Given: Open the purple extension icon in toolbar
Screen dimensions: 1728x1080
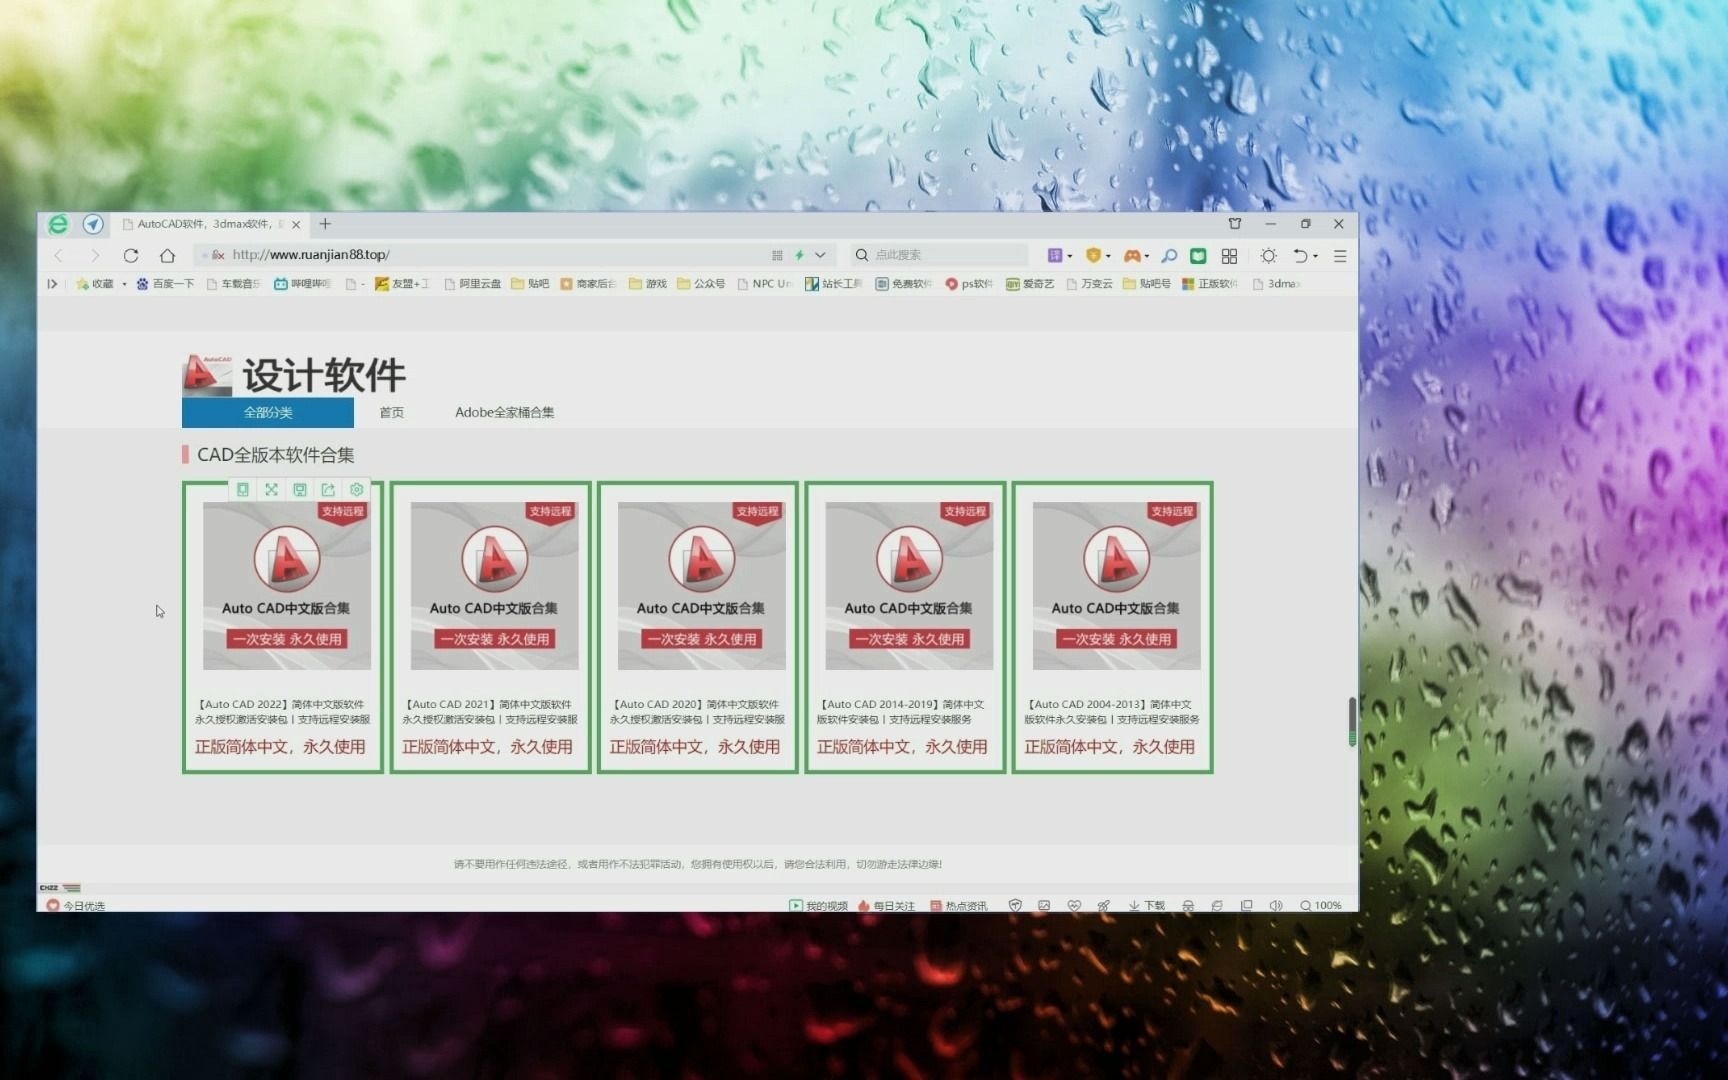Looking at the screenshot, I should point(1054,256).
